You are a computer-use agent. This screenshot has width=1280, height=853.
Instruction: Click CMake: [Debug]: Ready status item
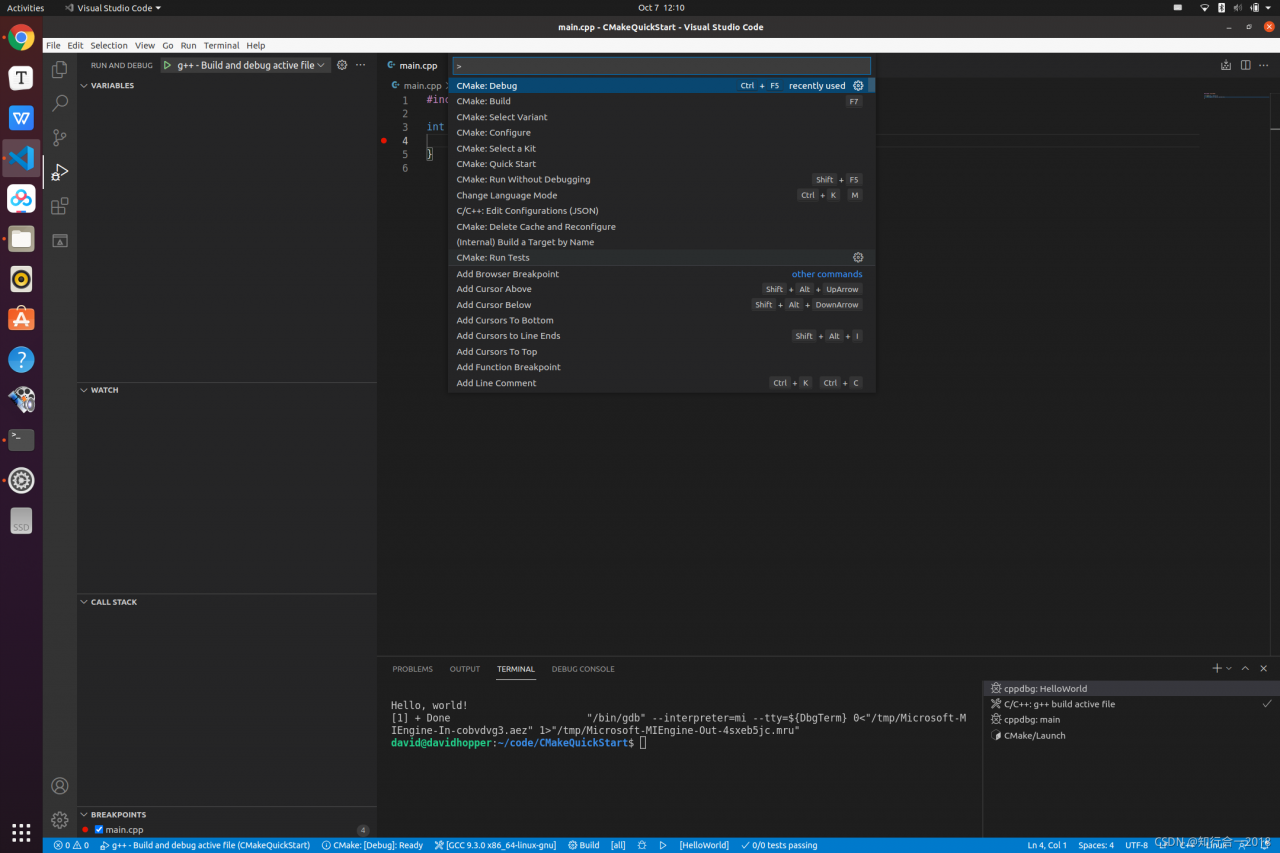(x=372, y=845)
